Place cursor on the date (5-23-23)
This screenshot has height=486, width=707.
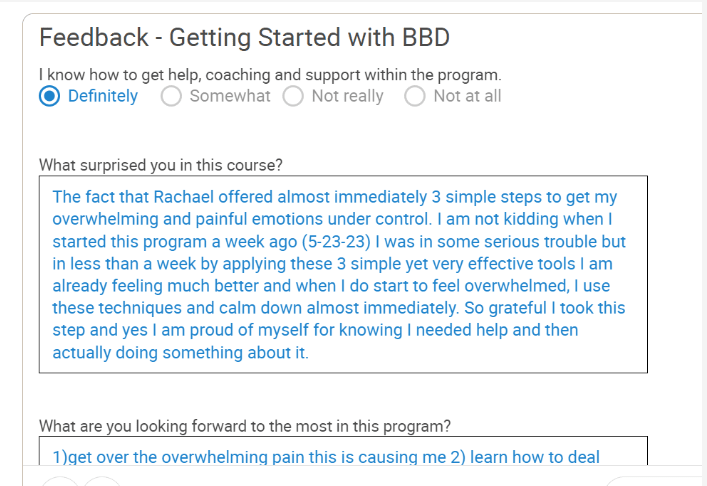(x=336, y=242)
